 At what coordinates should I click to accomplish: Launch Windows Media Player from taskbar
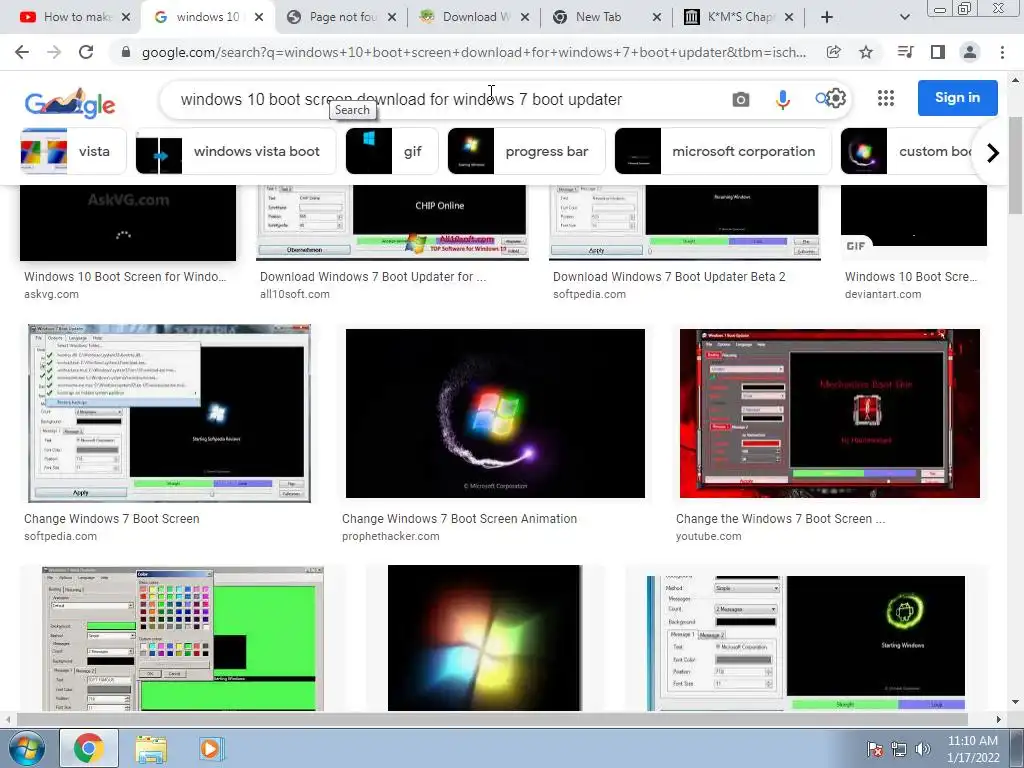pyautogui.click(x=211, y=748)
